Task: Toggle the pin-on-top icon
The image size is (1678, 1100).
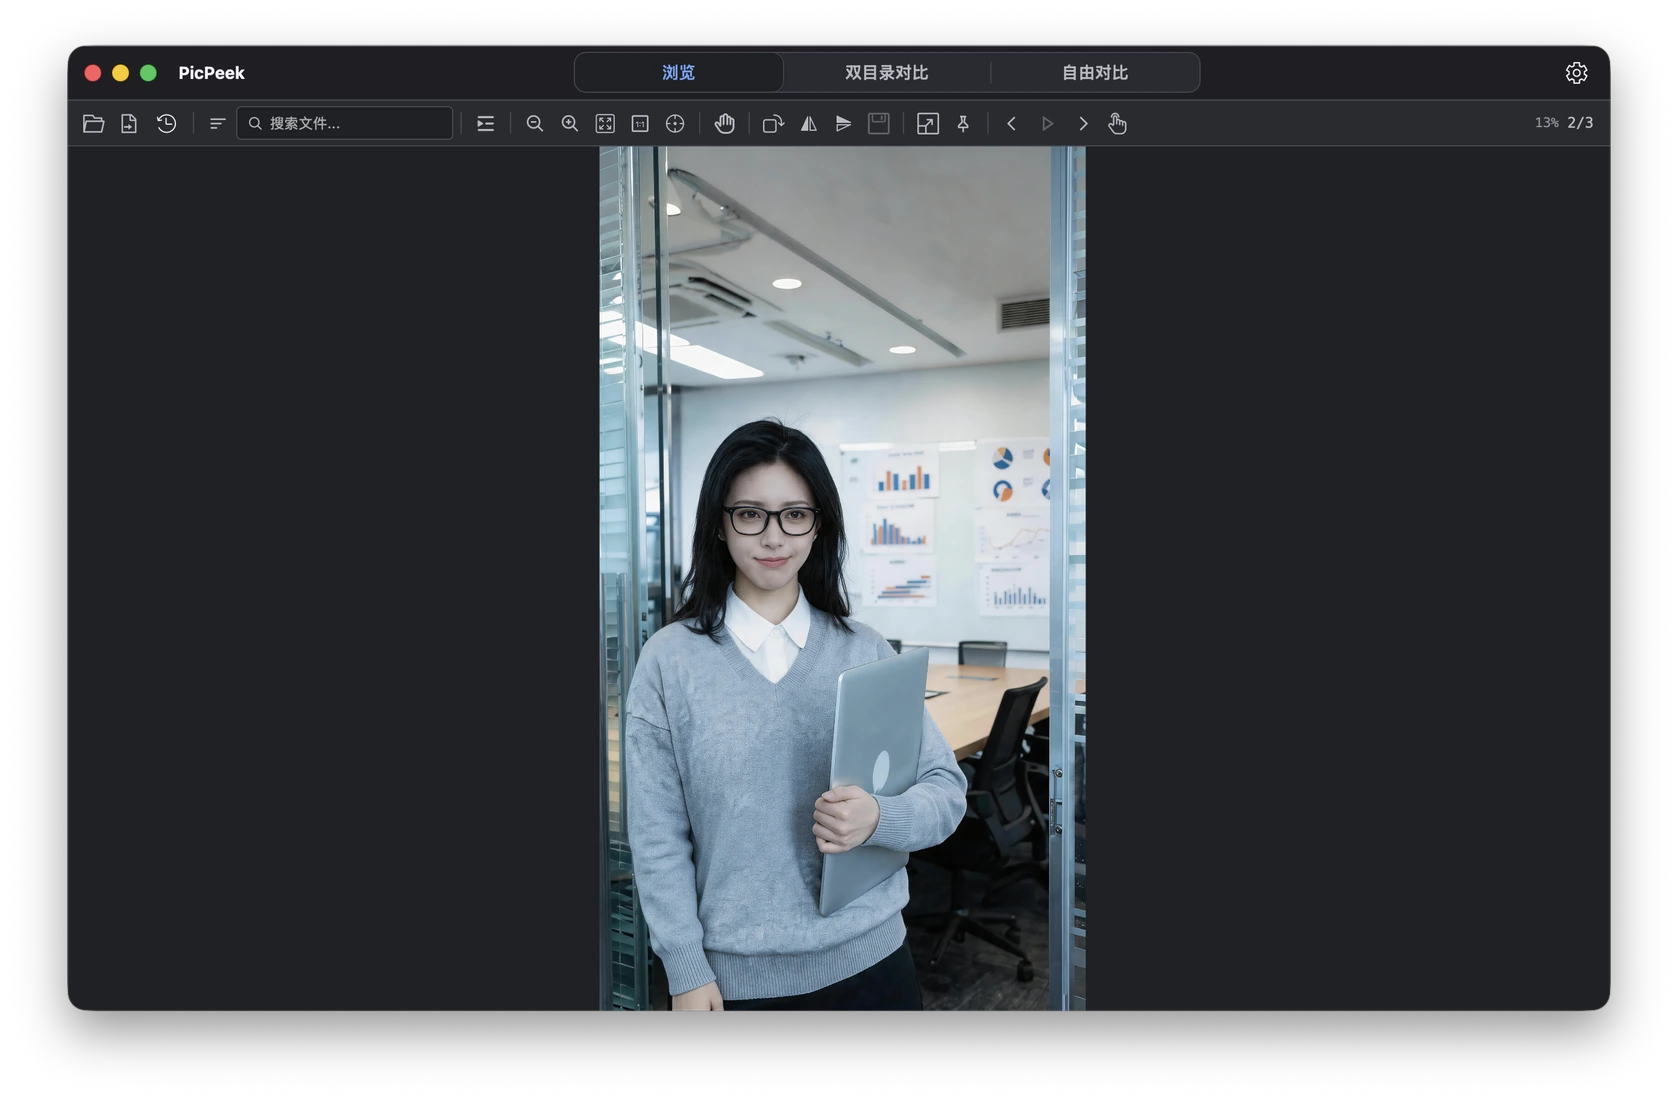Action: [963, 123]
